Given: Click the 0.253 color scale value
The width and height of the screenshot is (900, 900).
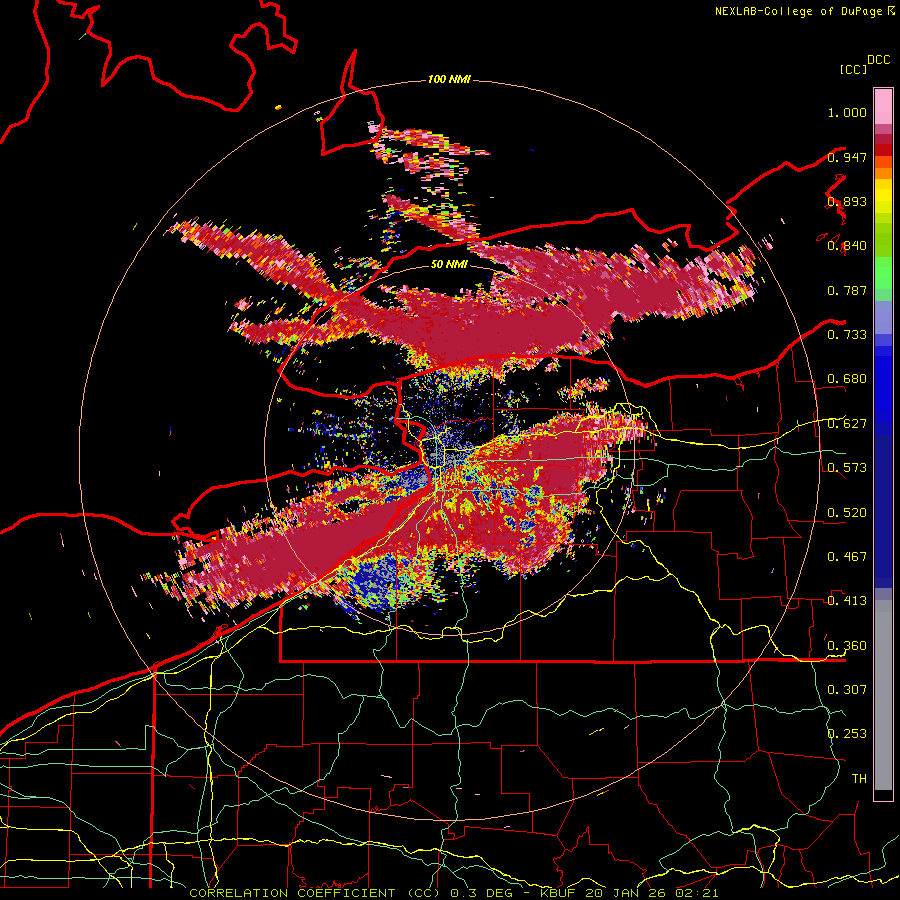Looking at the screenshot, I should coord(847,734).
